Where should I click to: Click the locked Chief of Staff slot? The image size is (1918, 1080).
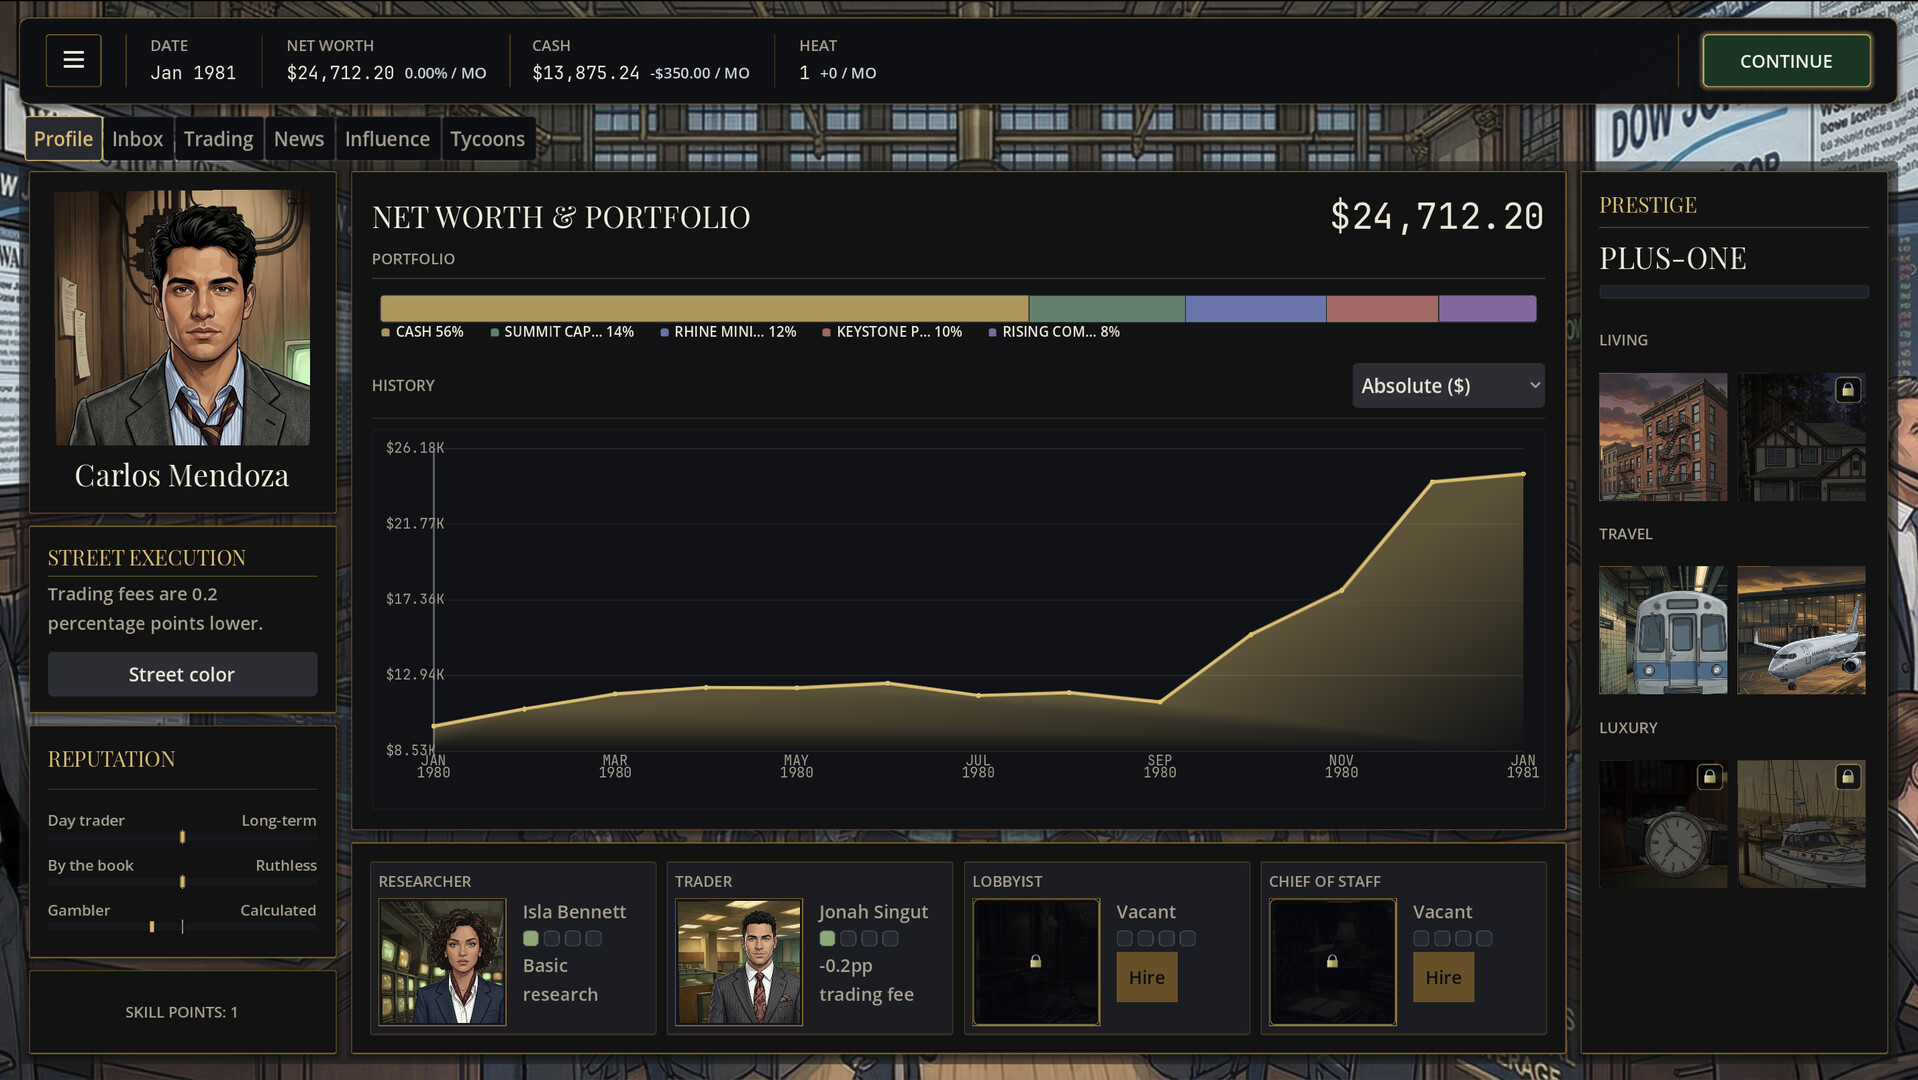[1331, 961]
